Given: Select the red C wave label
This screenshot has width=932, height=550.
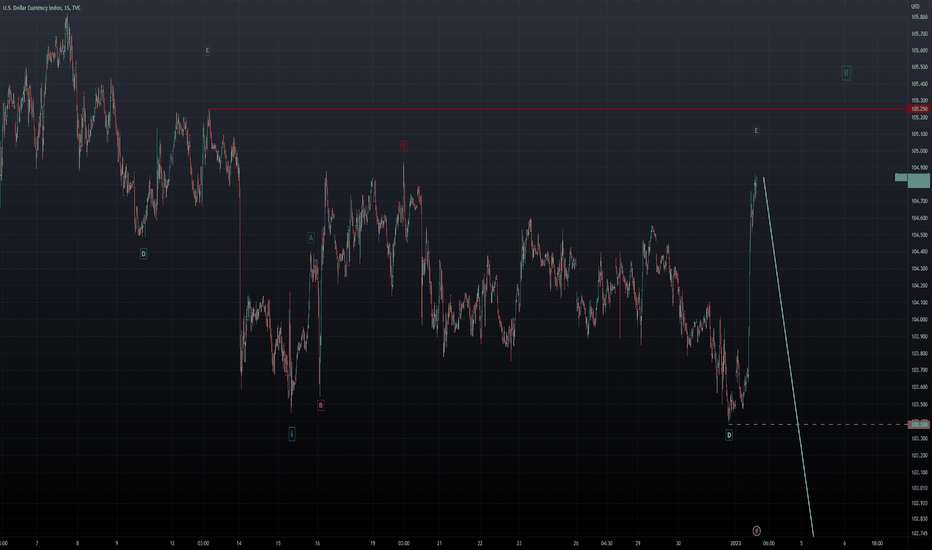Looking at the screenshot, I should coord(404,146).
